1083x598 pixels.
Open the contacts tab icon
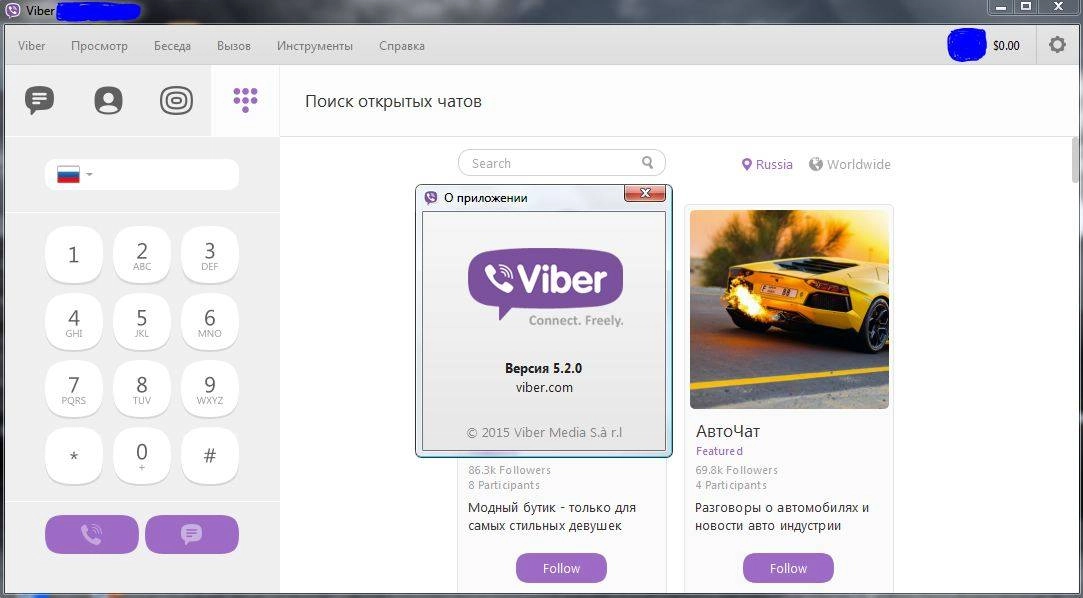108,101
